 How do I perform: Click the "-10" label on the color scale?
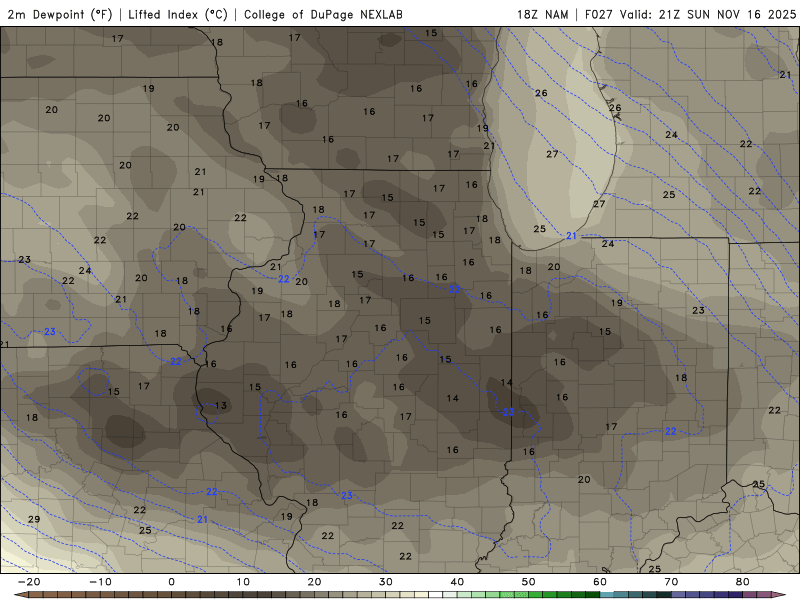point(100,582)
